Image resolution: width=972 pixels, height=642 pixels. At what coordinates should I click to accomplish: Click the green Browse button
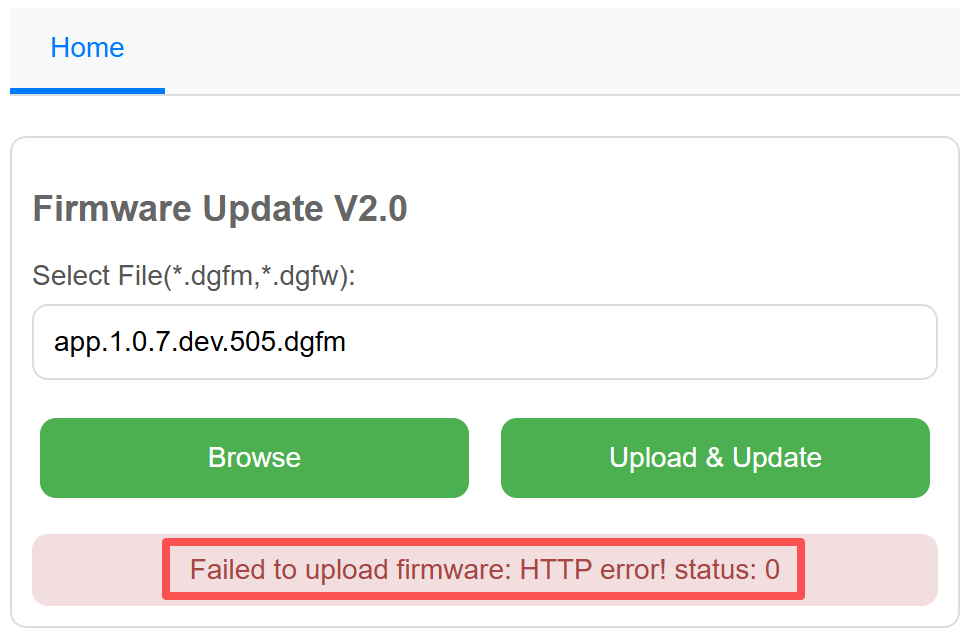pyautogui.click(x=254, y=458)
